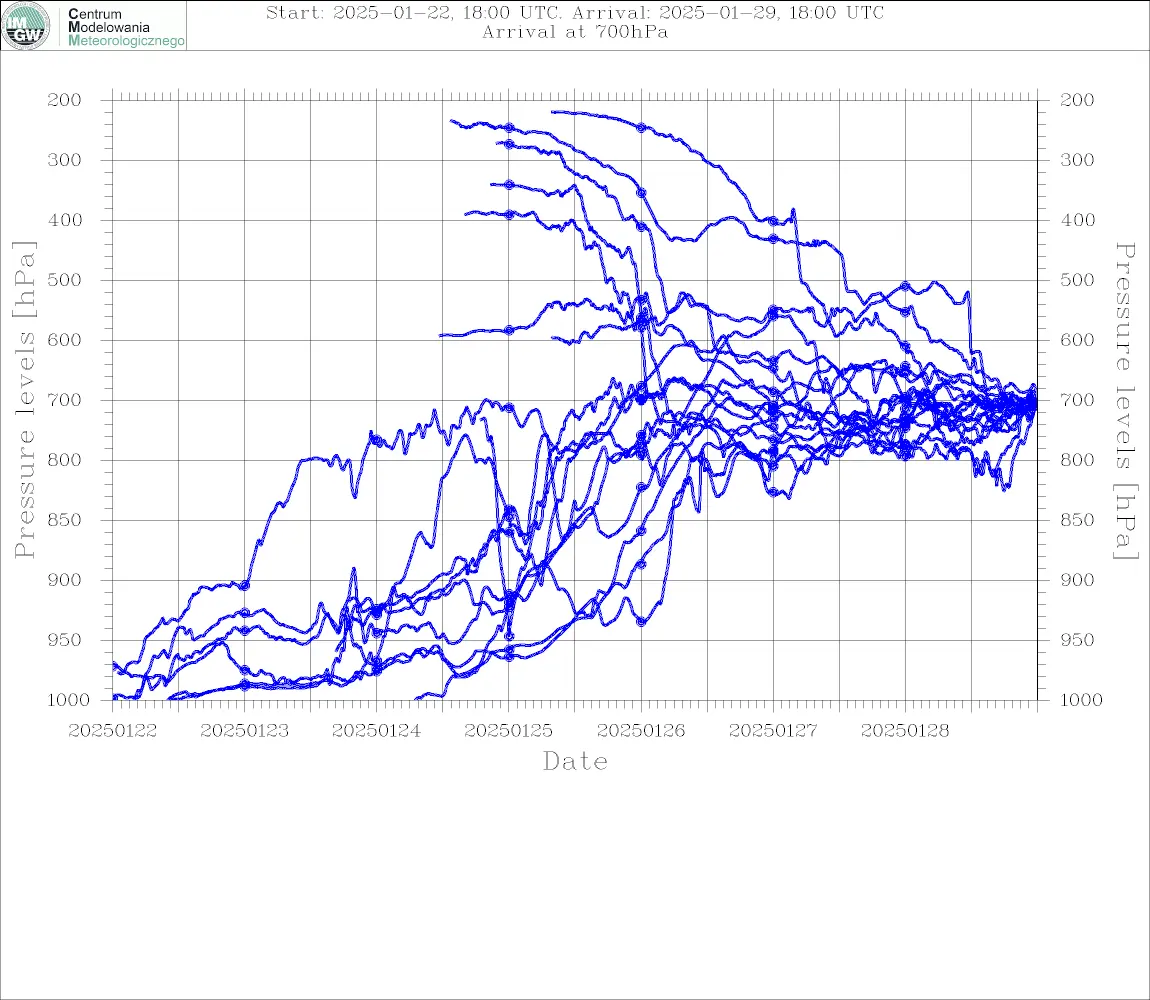Click the left axis value 500
Image resolution: width=1150 pixels, height=1000 pixels.
pyautogui.click(x=65, y=280)
